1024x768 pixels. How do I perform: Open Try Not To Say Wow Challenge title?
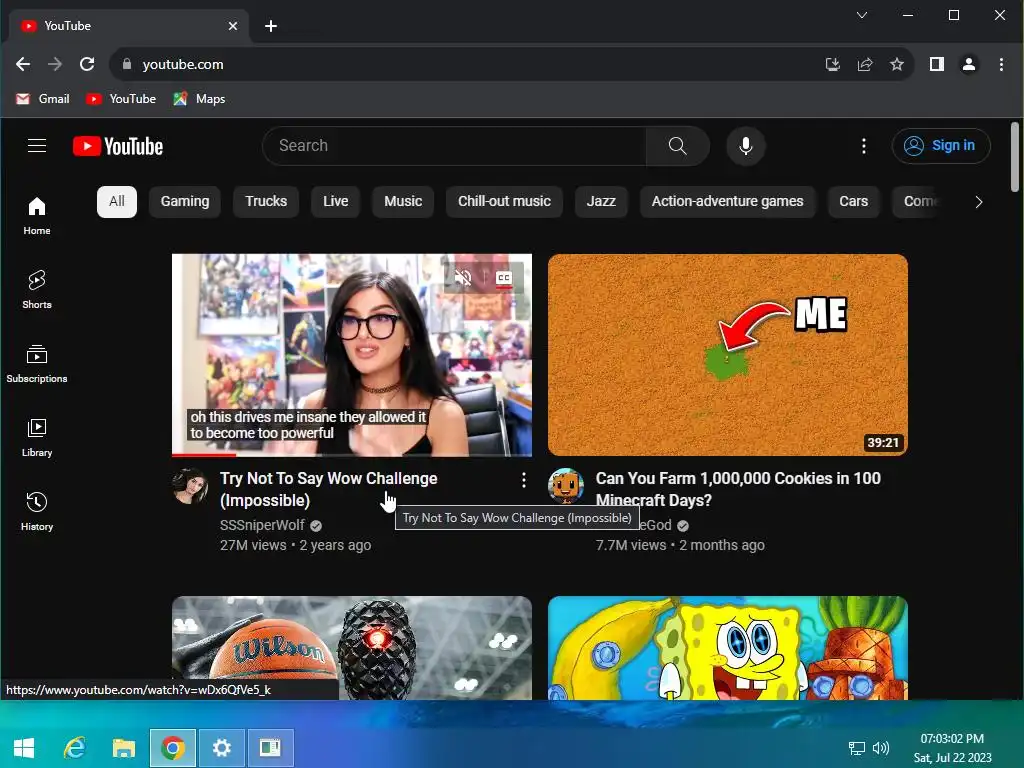(x=328, y=489)
